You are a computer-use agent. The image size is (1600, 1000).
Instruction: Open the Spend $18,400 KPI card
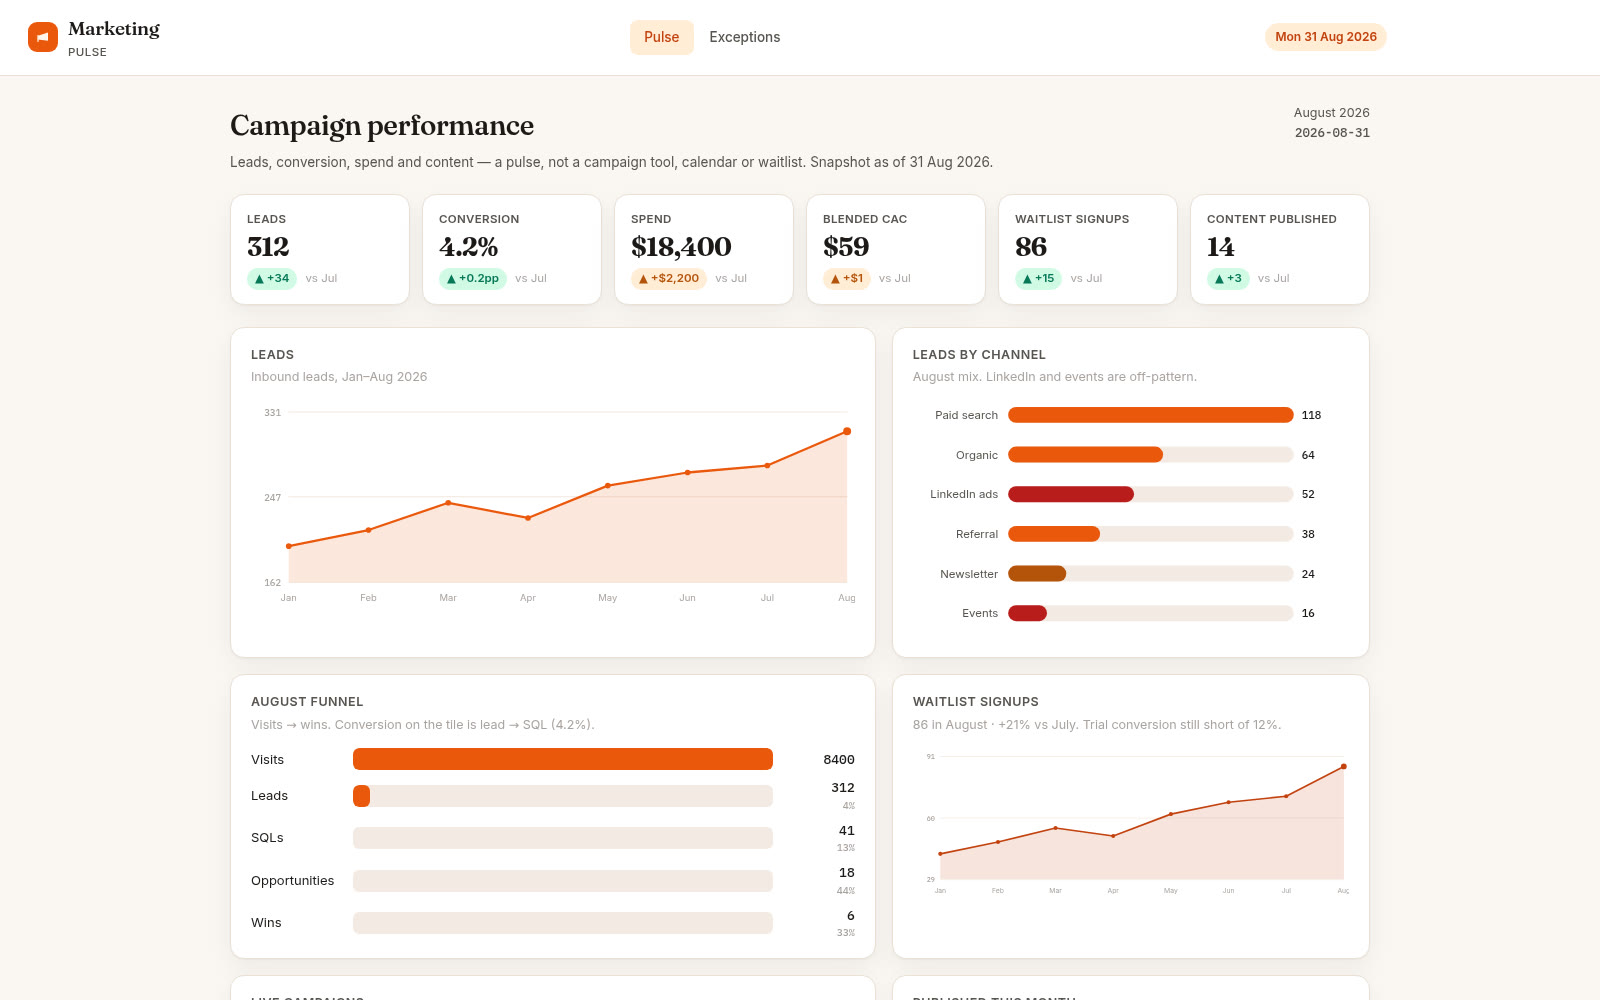[704, 249]
